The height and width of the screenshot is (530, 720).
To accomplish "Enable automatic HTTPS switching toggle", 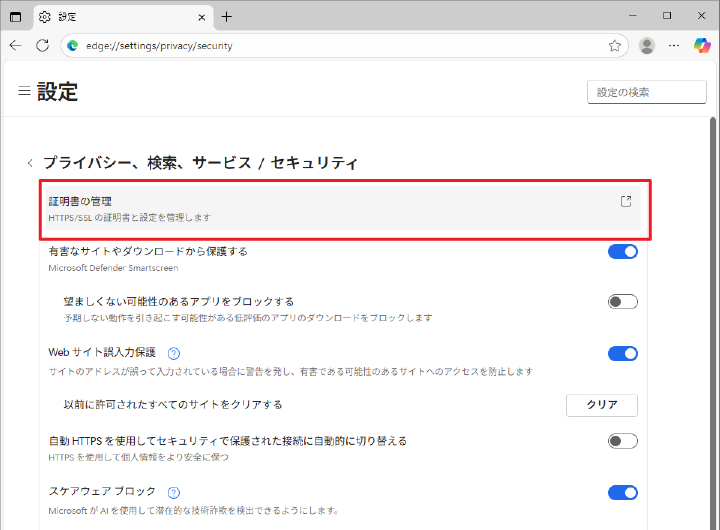I will (x=622, y=441).
